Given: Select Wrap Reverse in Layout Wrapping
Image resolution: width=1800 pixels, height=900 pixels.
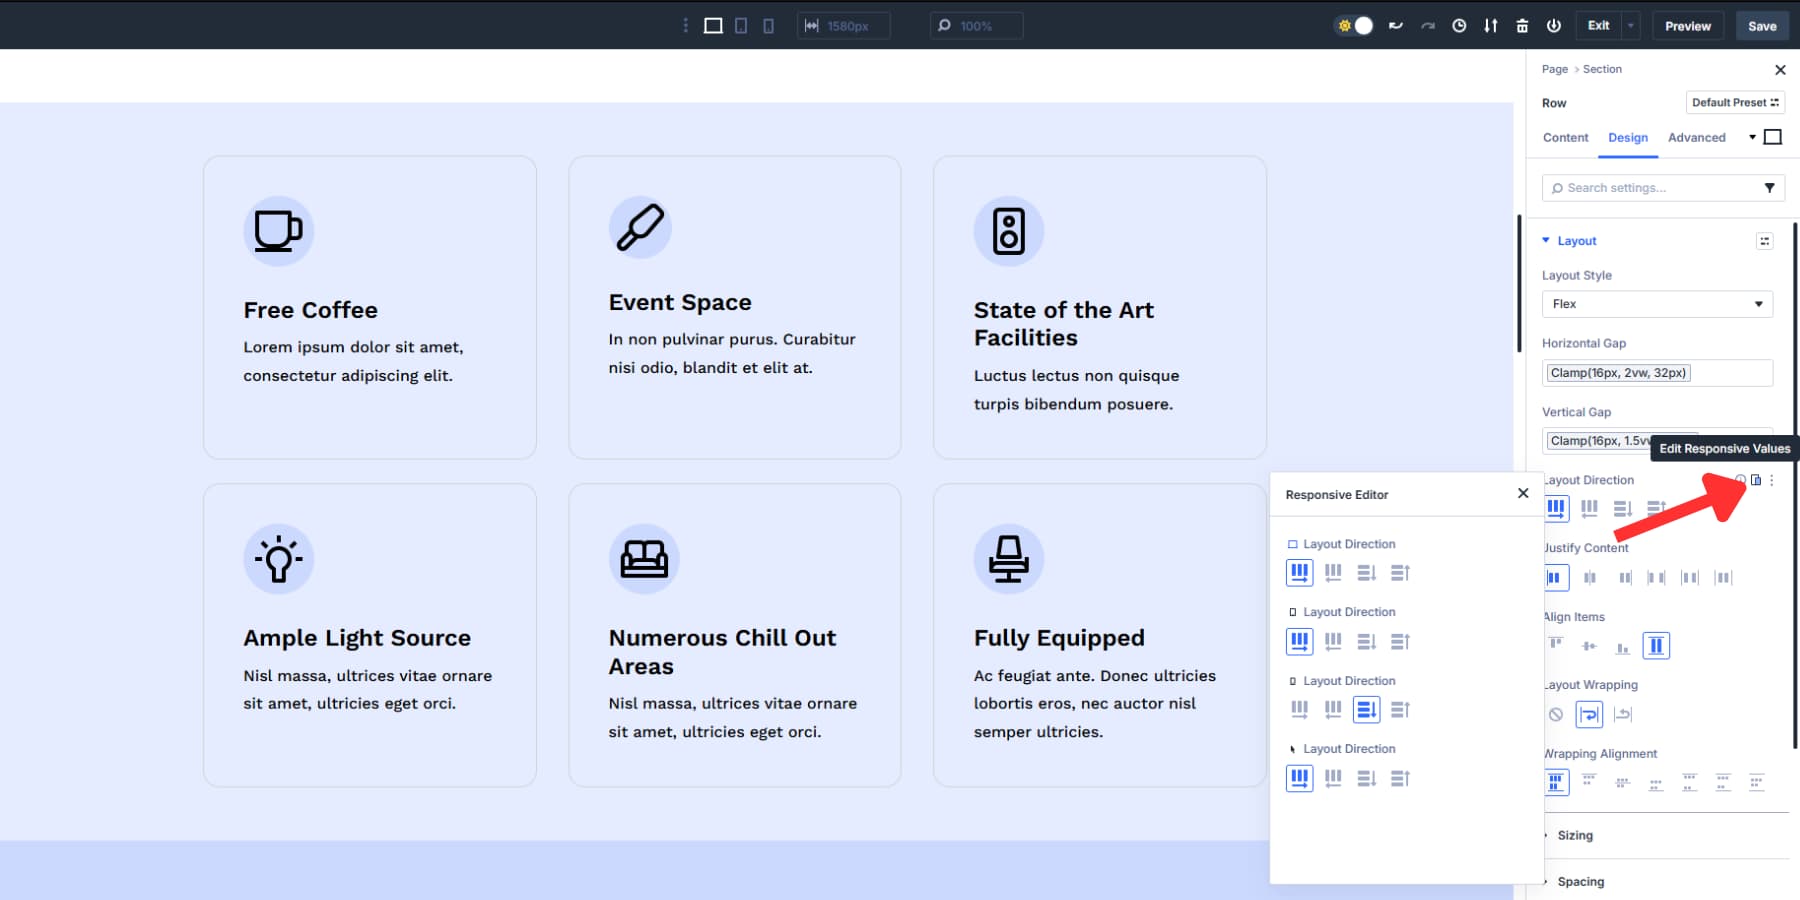Looking at the screenshot, I should (x=1623, y=714).
